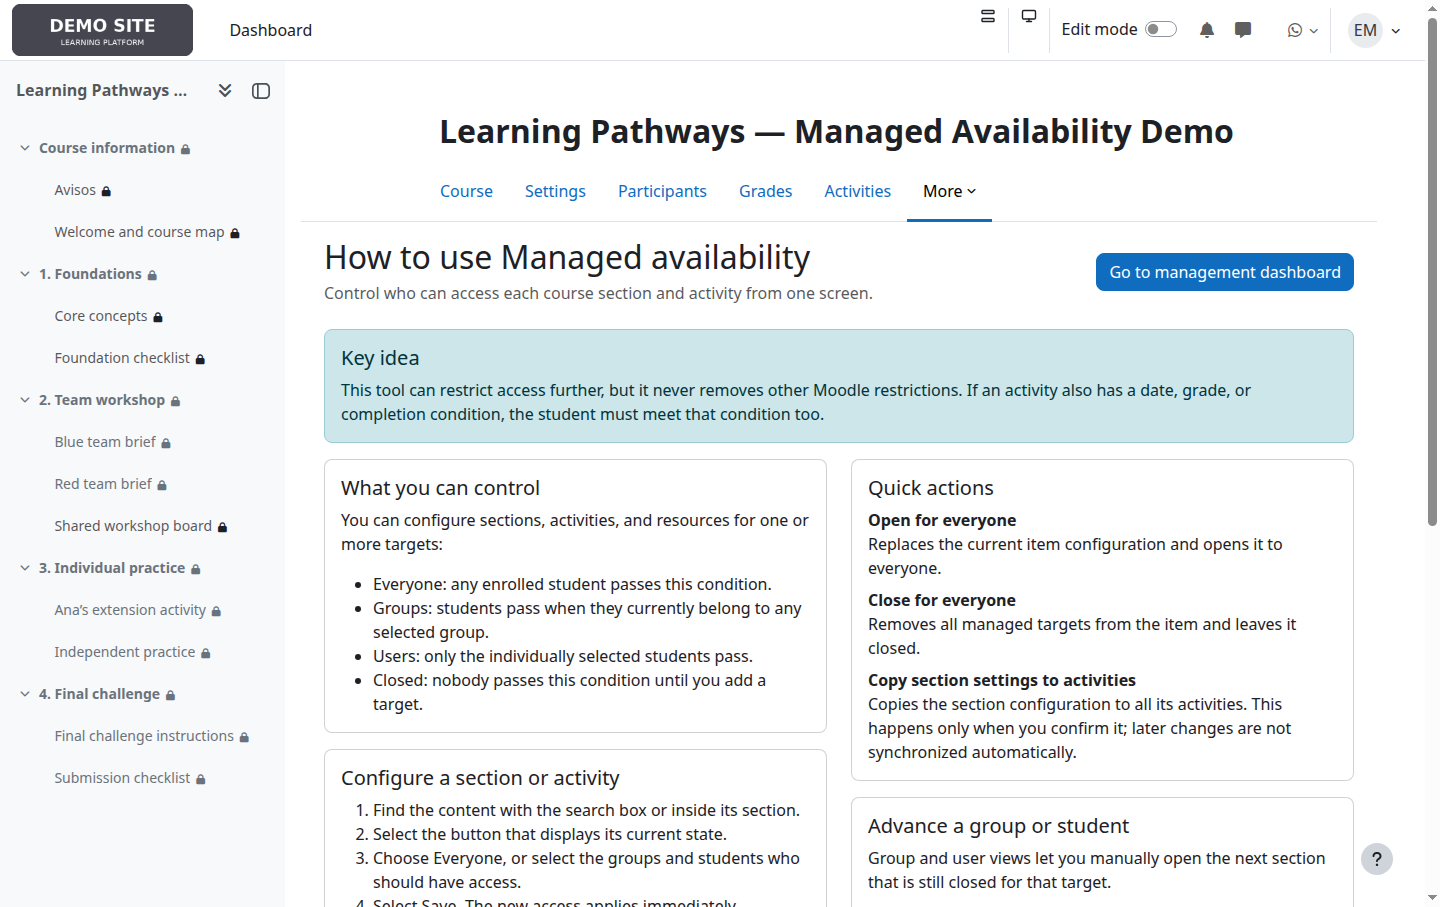Click lock icon beside Core concepts

pyautogui.click(x=158, y=317)
